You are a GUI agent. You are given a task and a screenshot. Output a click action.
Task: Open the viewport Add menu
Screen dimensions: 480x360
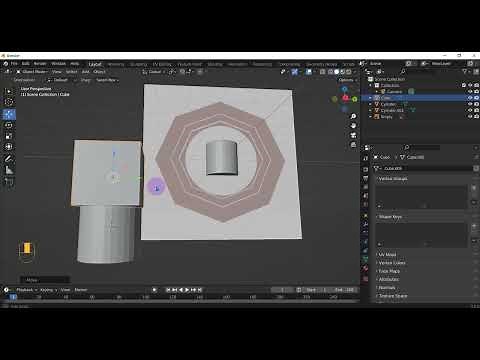coord(86,72)
